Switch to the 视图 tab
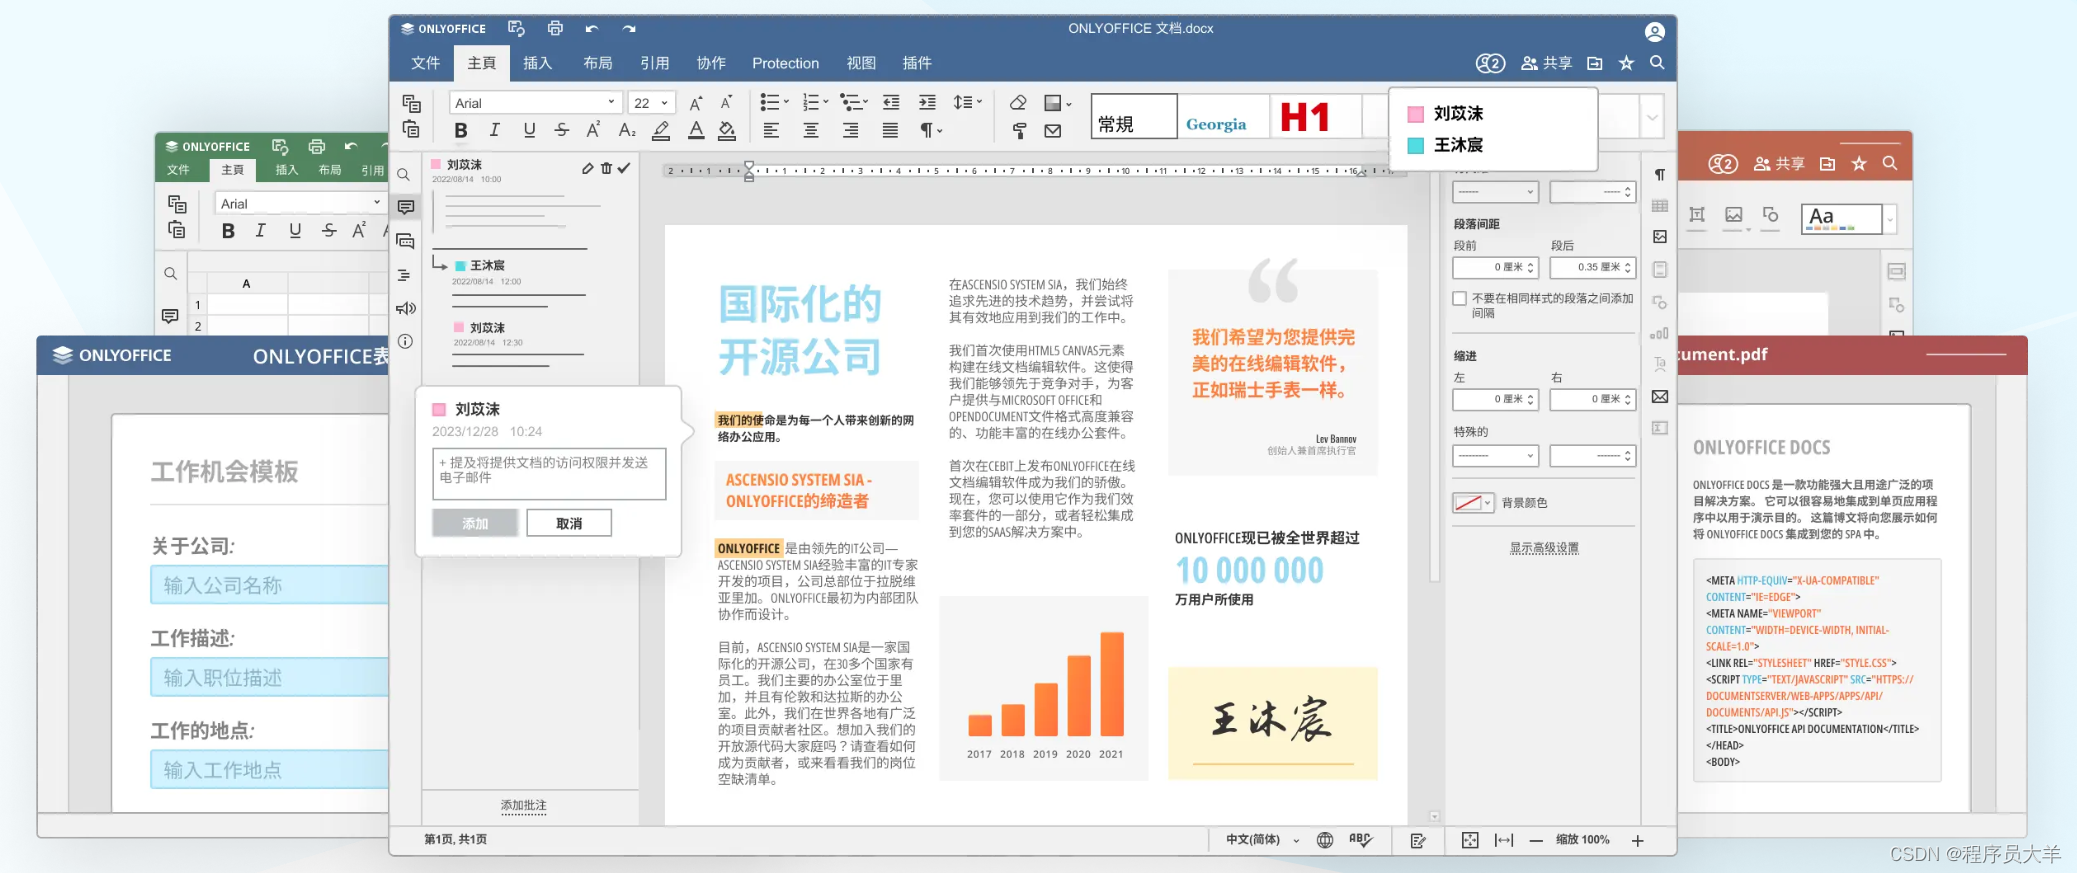 pos(861,63)
